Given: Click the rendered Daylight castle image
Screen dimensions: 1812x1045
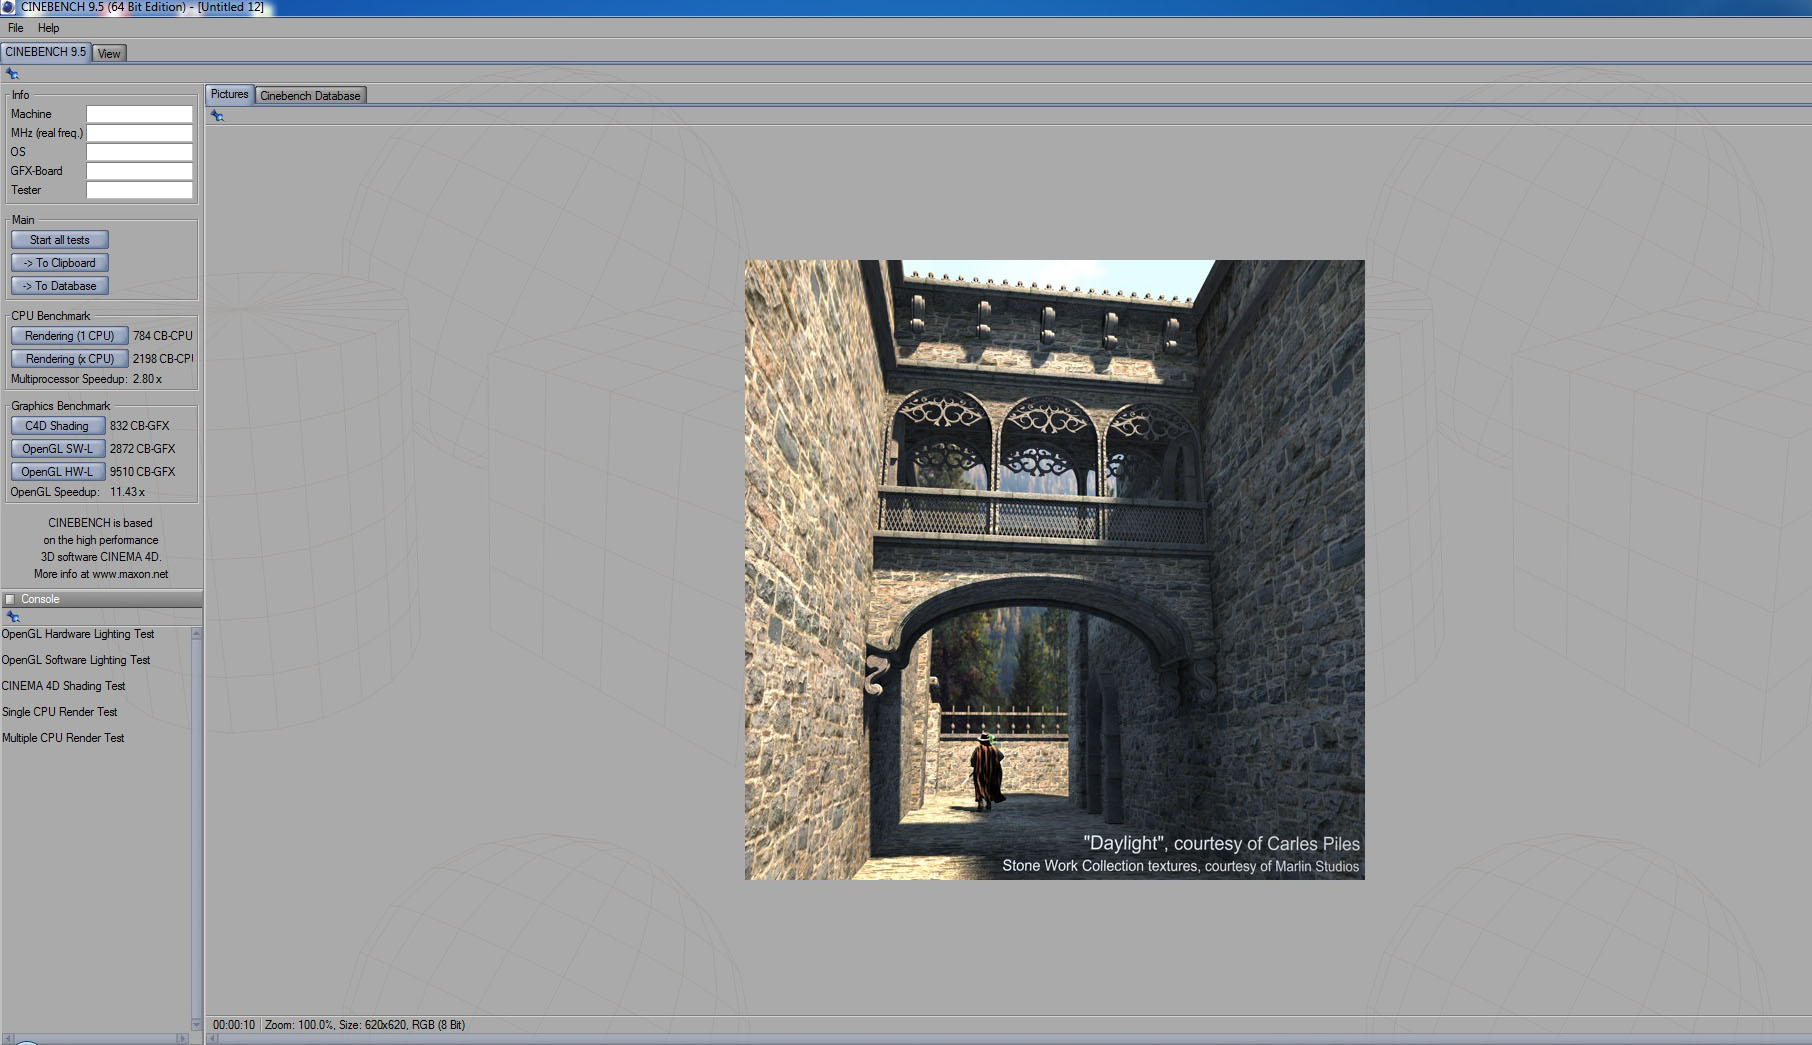Looking at the screenshot, I should (1054, 570).
